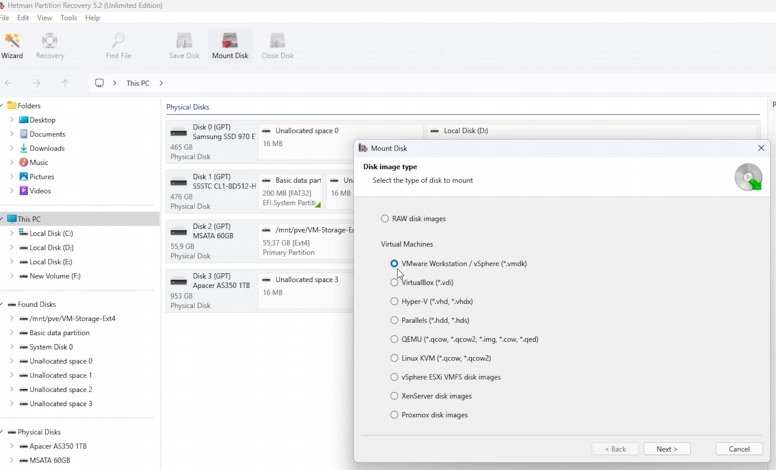Click the Disk 3 Apacer drive icon
This screenshot has width=776, height=470.
pos(179,282)
